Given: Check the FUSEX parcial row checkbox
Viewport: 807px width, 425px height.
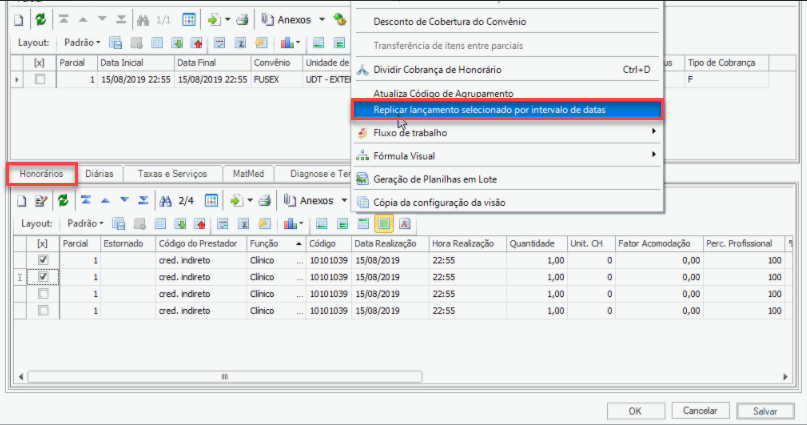Looking at the screenshot, I should coord(40,80).
